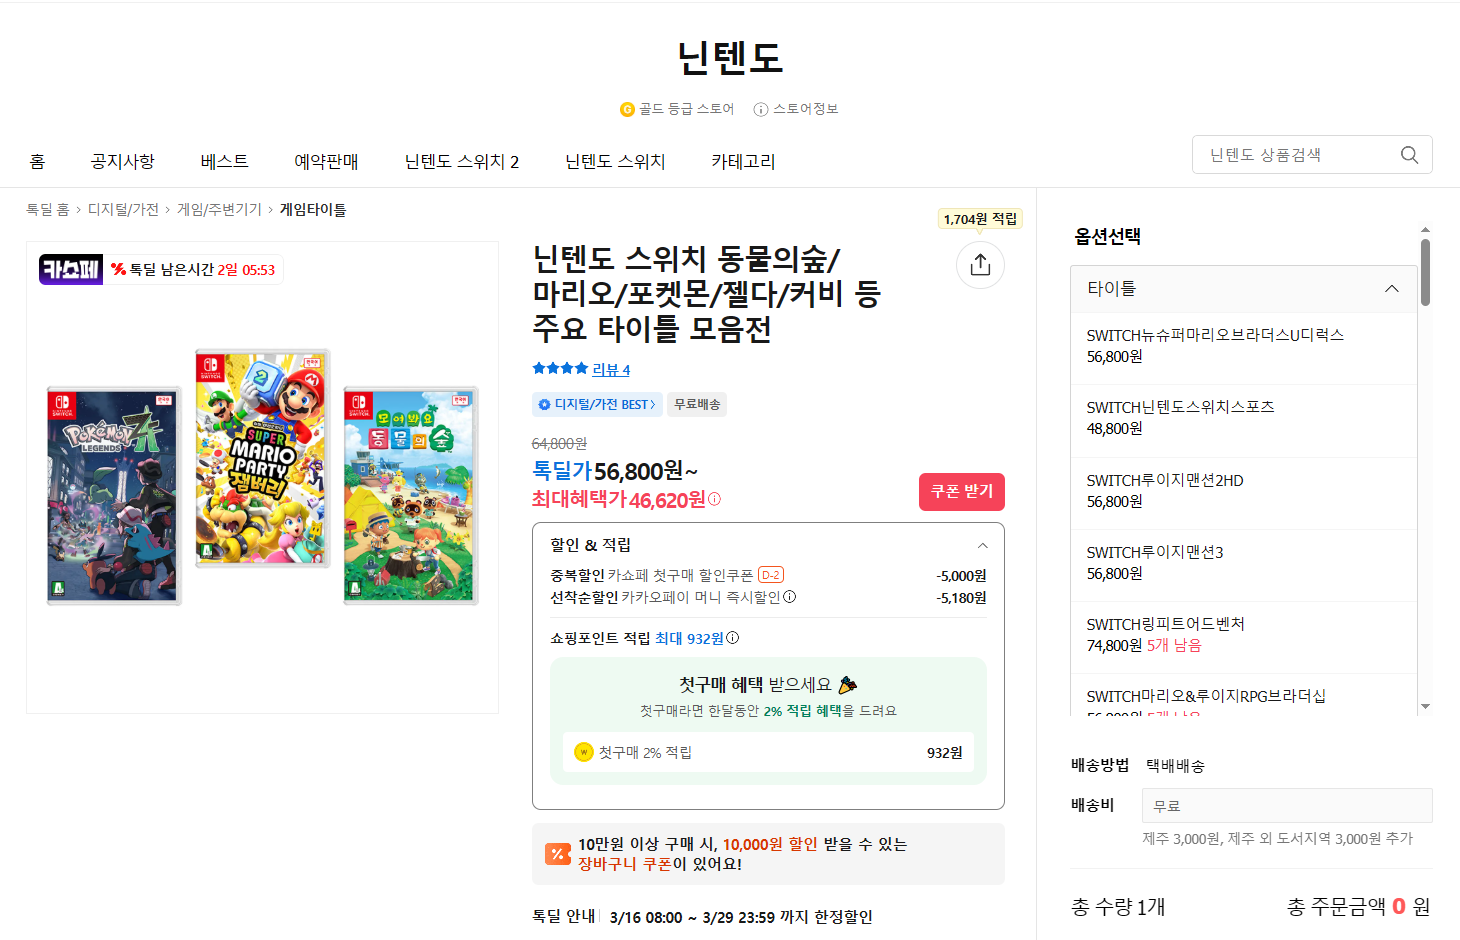Click the 쿠폰 받기 button
This screenshot has height=940, width=1460.
click(961, 491)
